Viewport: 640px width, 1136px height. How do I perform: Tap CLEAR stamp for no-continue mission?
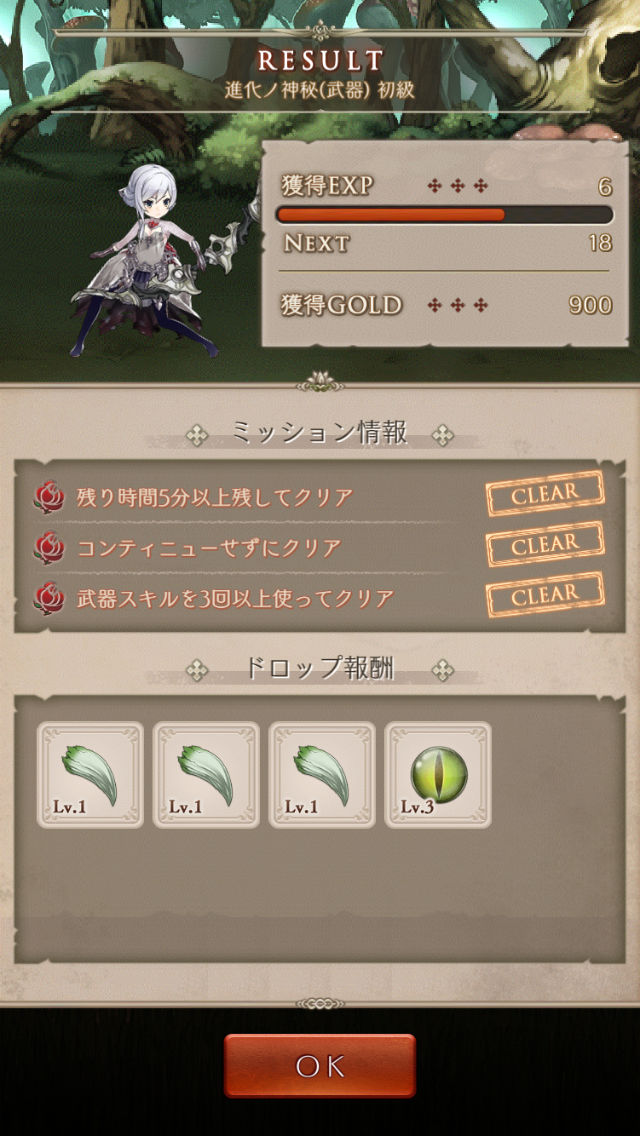pos(545,544)
